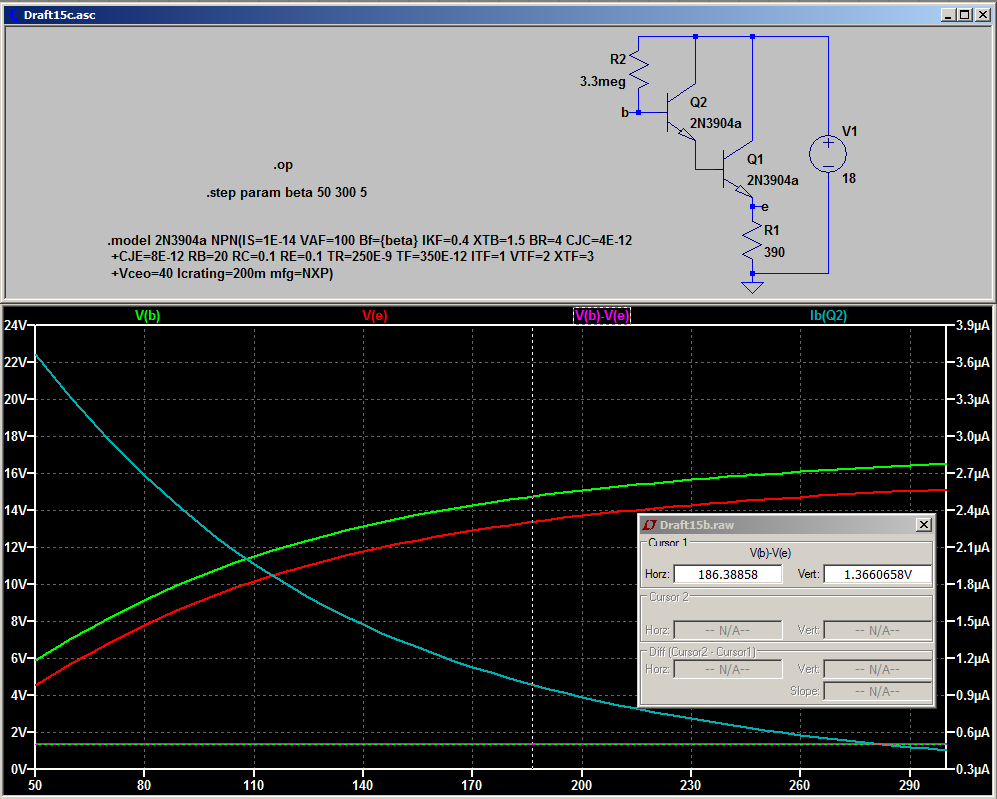997x799 pixels.
Task: Click the .op directive text
Action: click(283, 165)
